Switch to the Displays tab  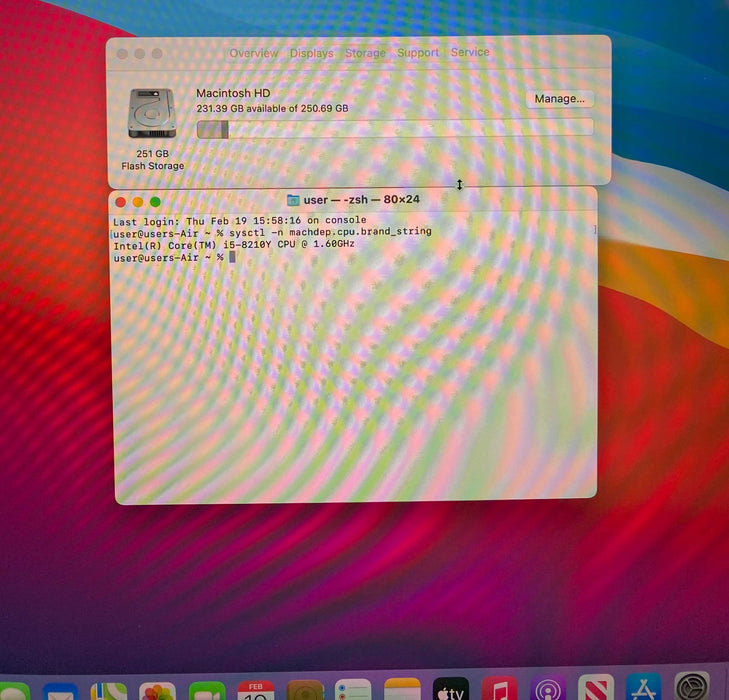(x=311, y=53)
